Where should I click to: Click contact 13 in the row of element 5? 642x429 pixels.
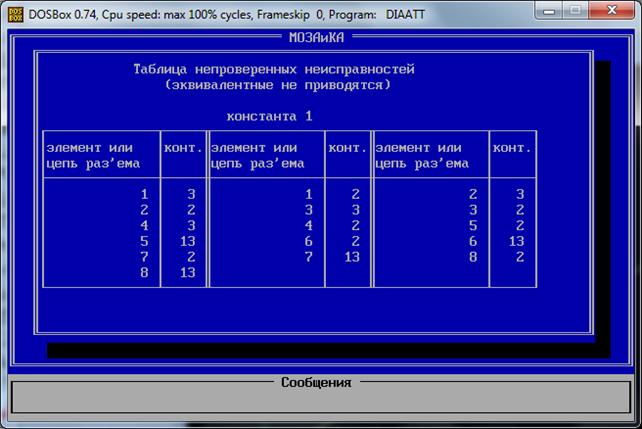188,241
